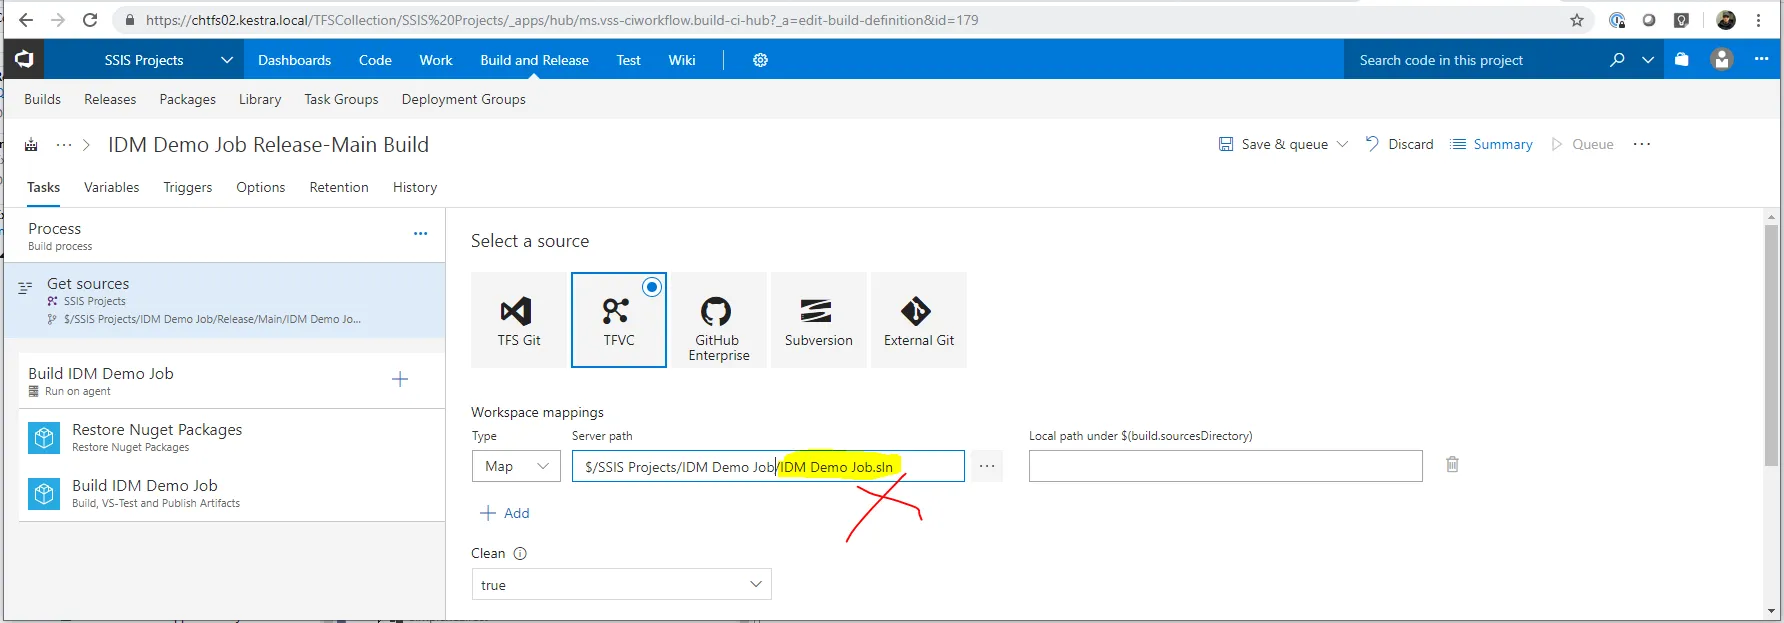Switch to the Retention tab
The image size is (1784, 623).
[339, 187]
